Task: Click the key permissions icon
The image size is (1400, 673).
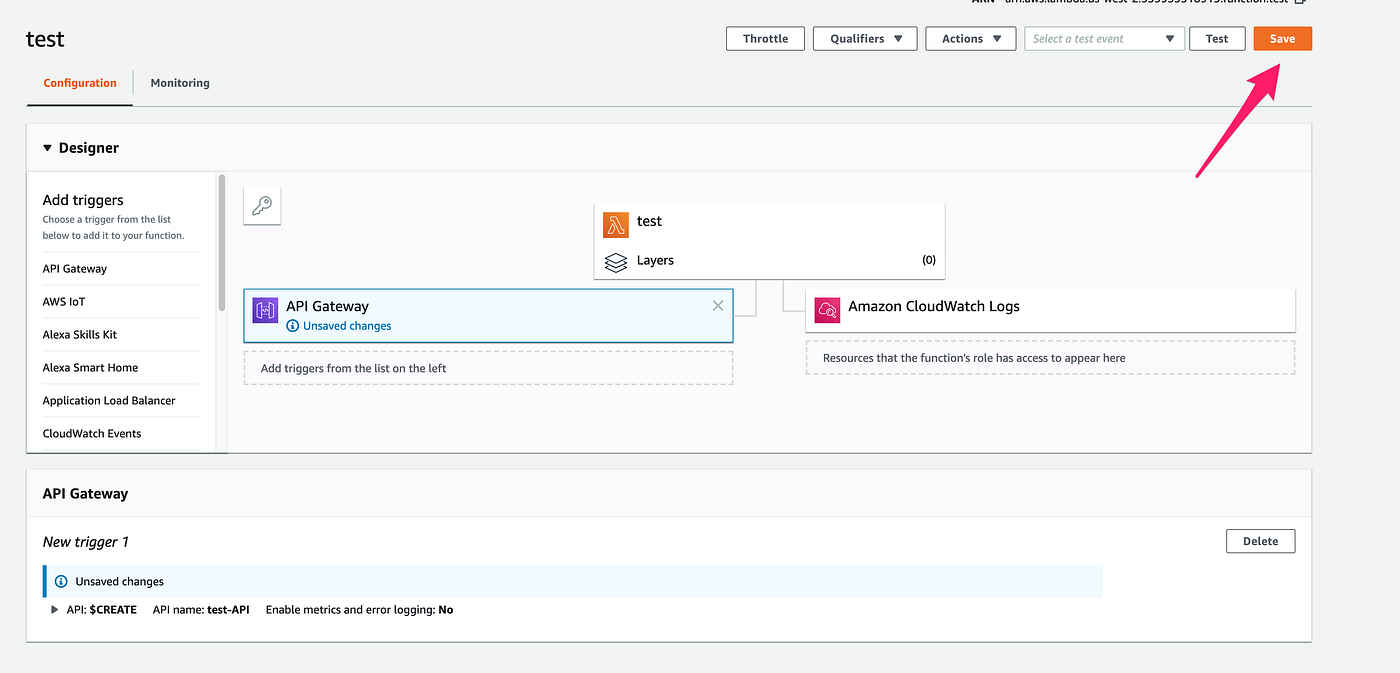Action: pyautogui.click(x=262, y=206)
